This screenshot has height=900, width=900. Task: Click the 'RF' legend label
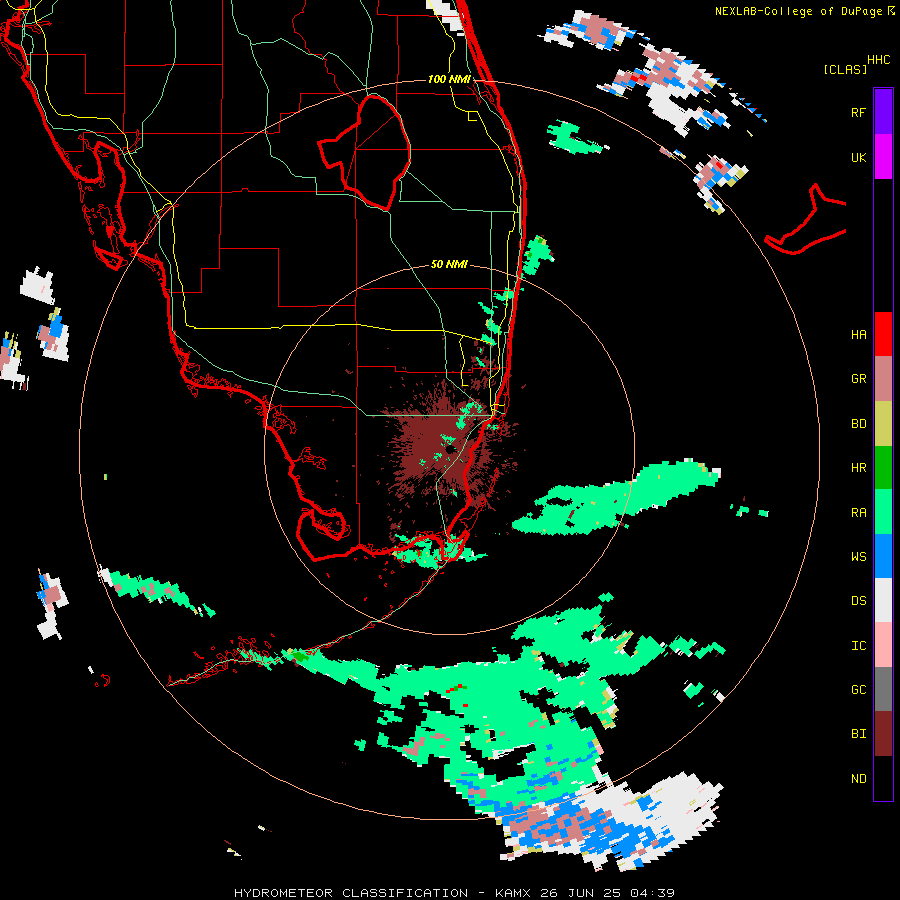(x=858, y=112)
